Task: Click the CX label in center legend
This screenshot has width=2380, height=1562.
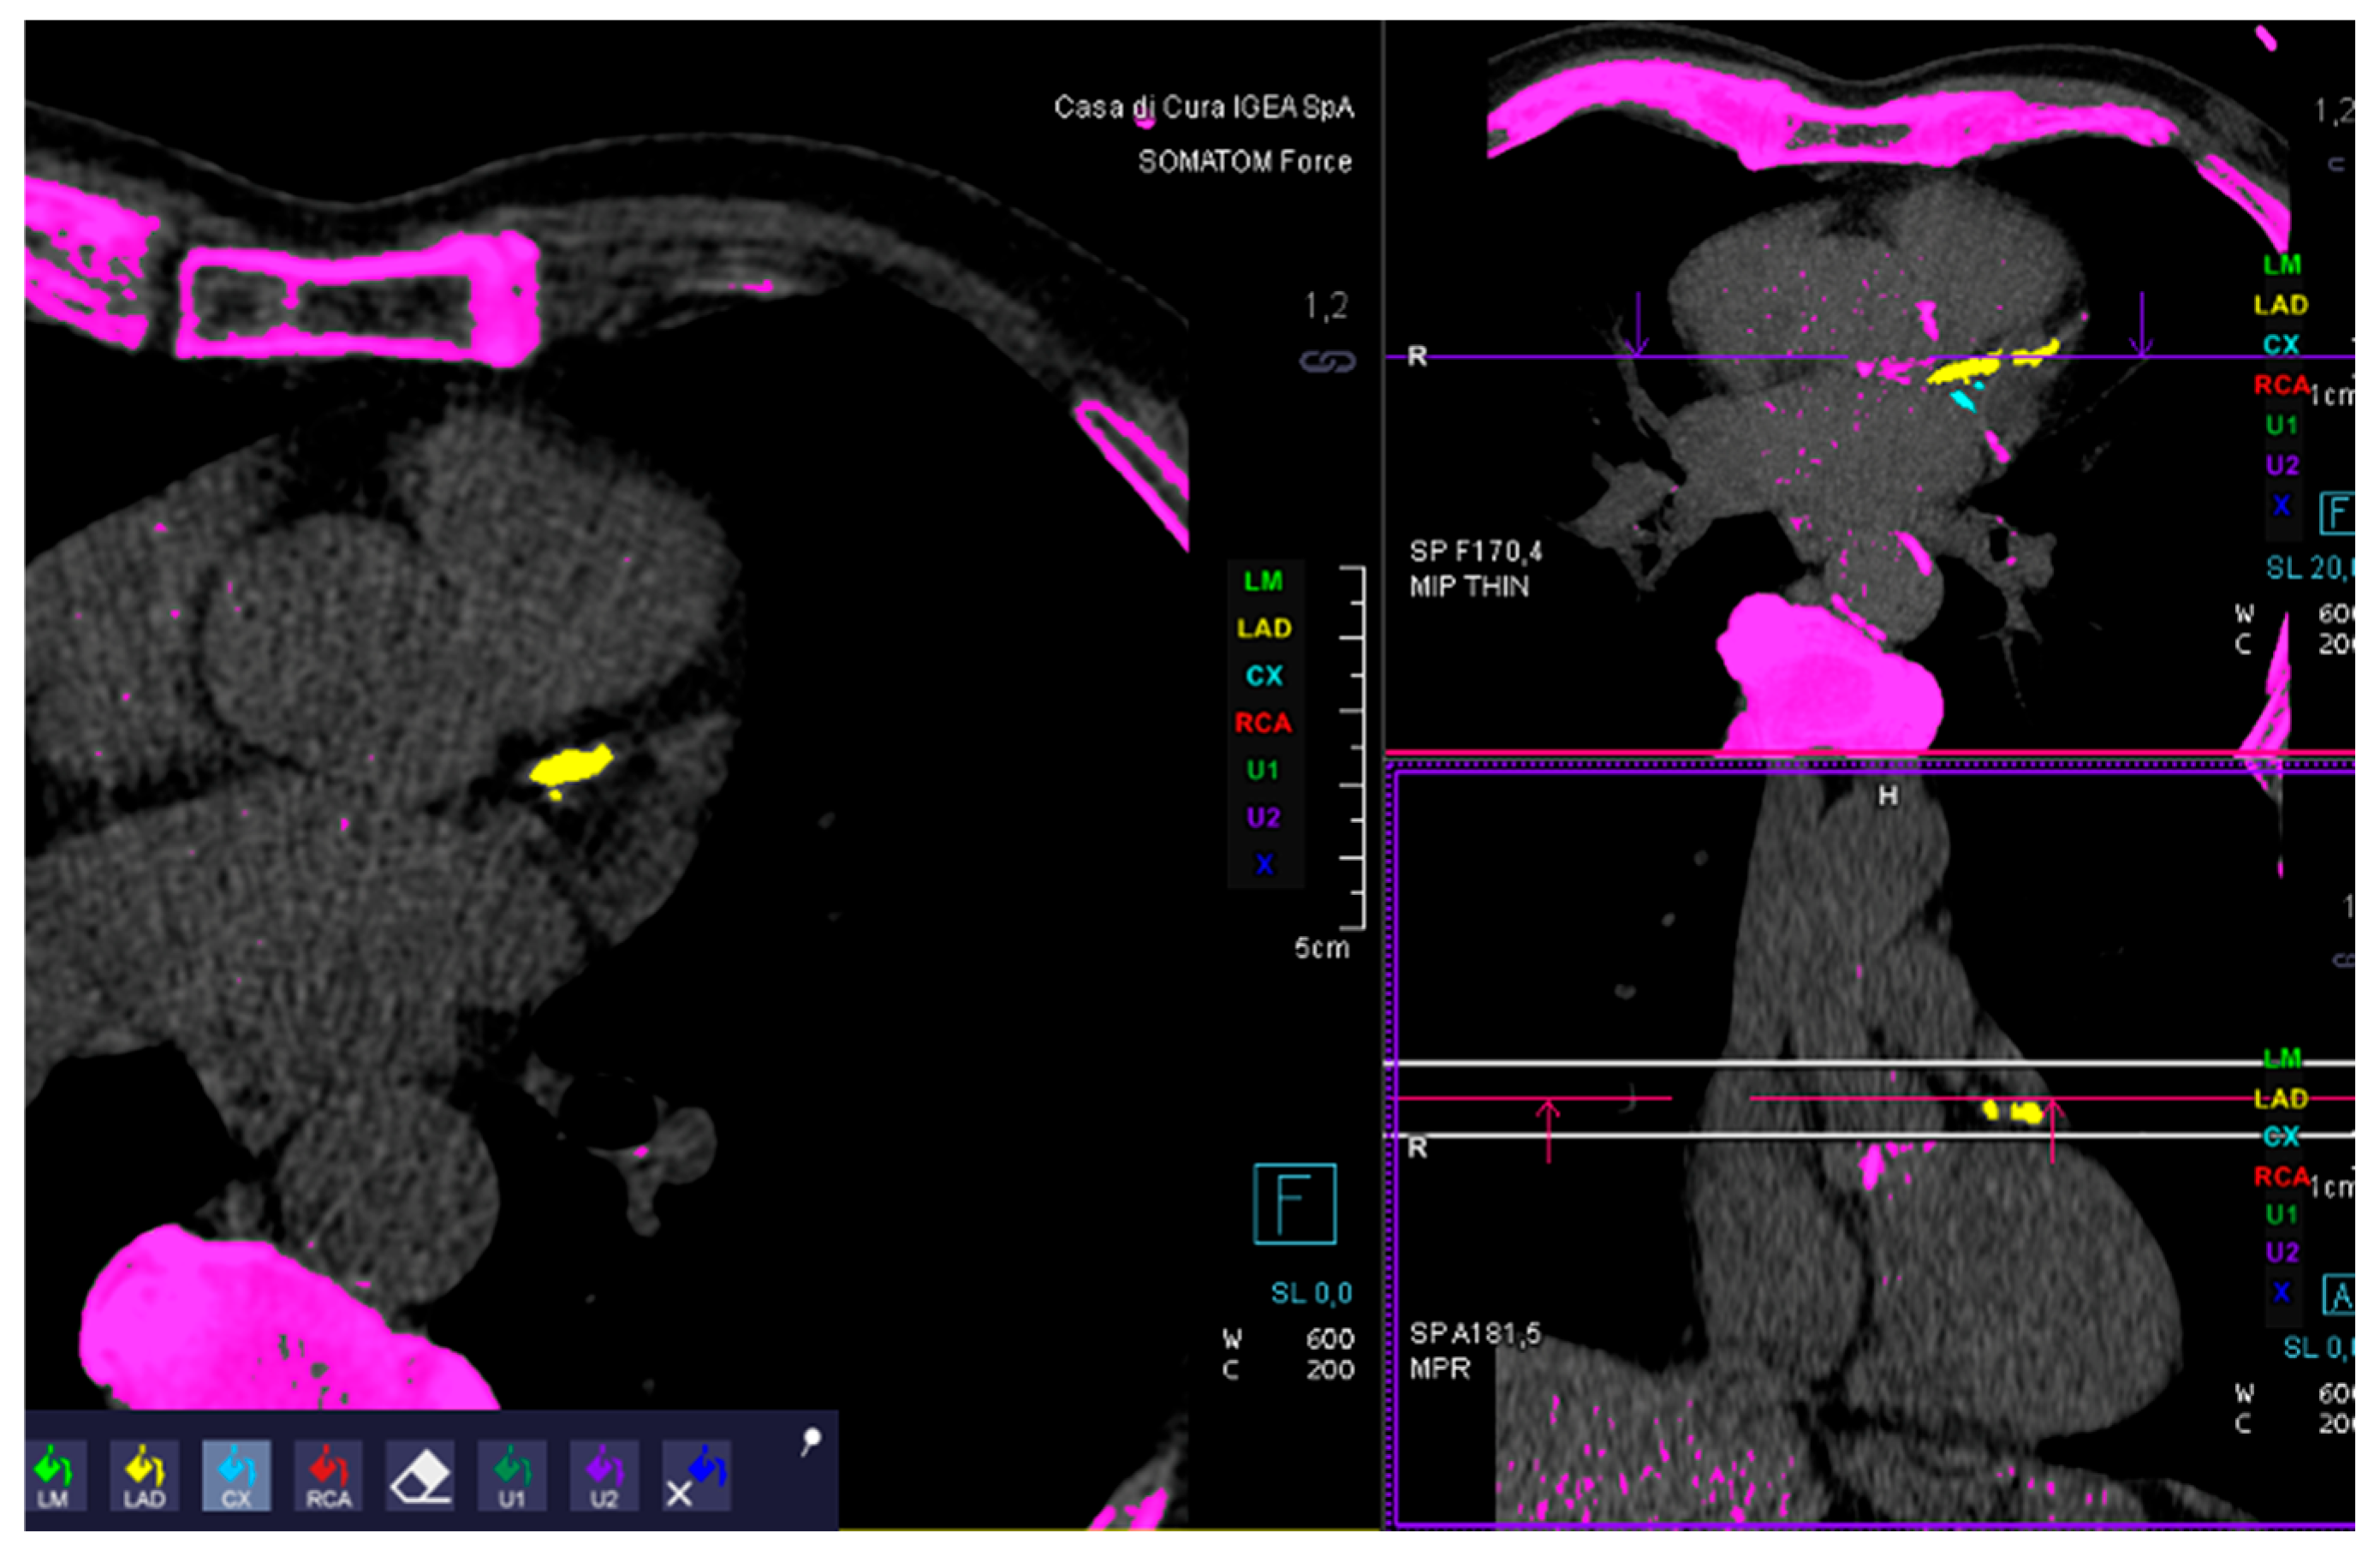Action: (1264, 676)
